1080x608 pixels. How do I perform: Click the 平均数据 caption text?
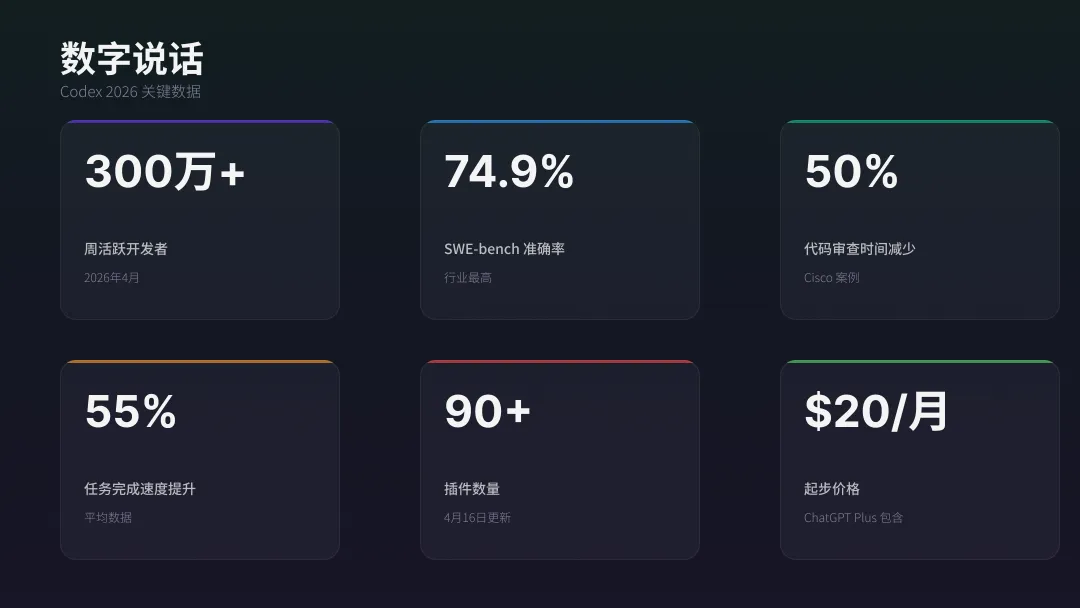pos(108,518)
